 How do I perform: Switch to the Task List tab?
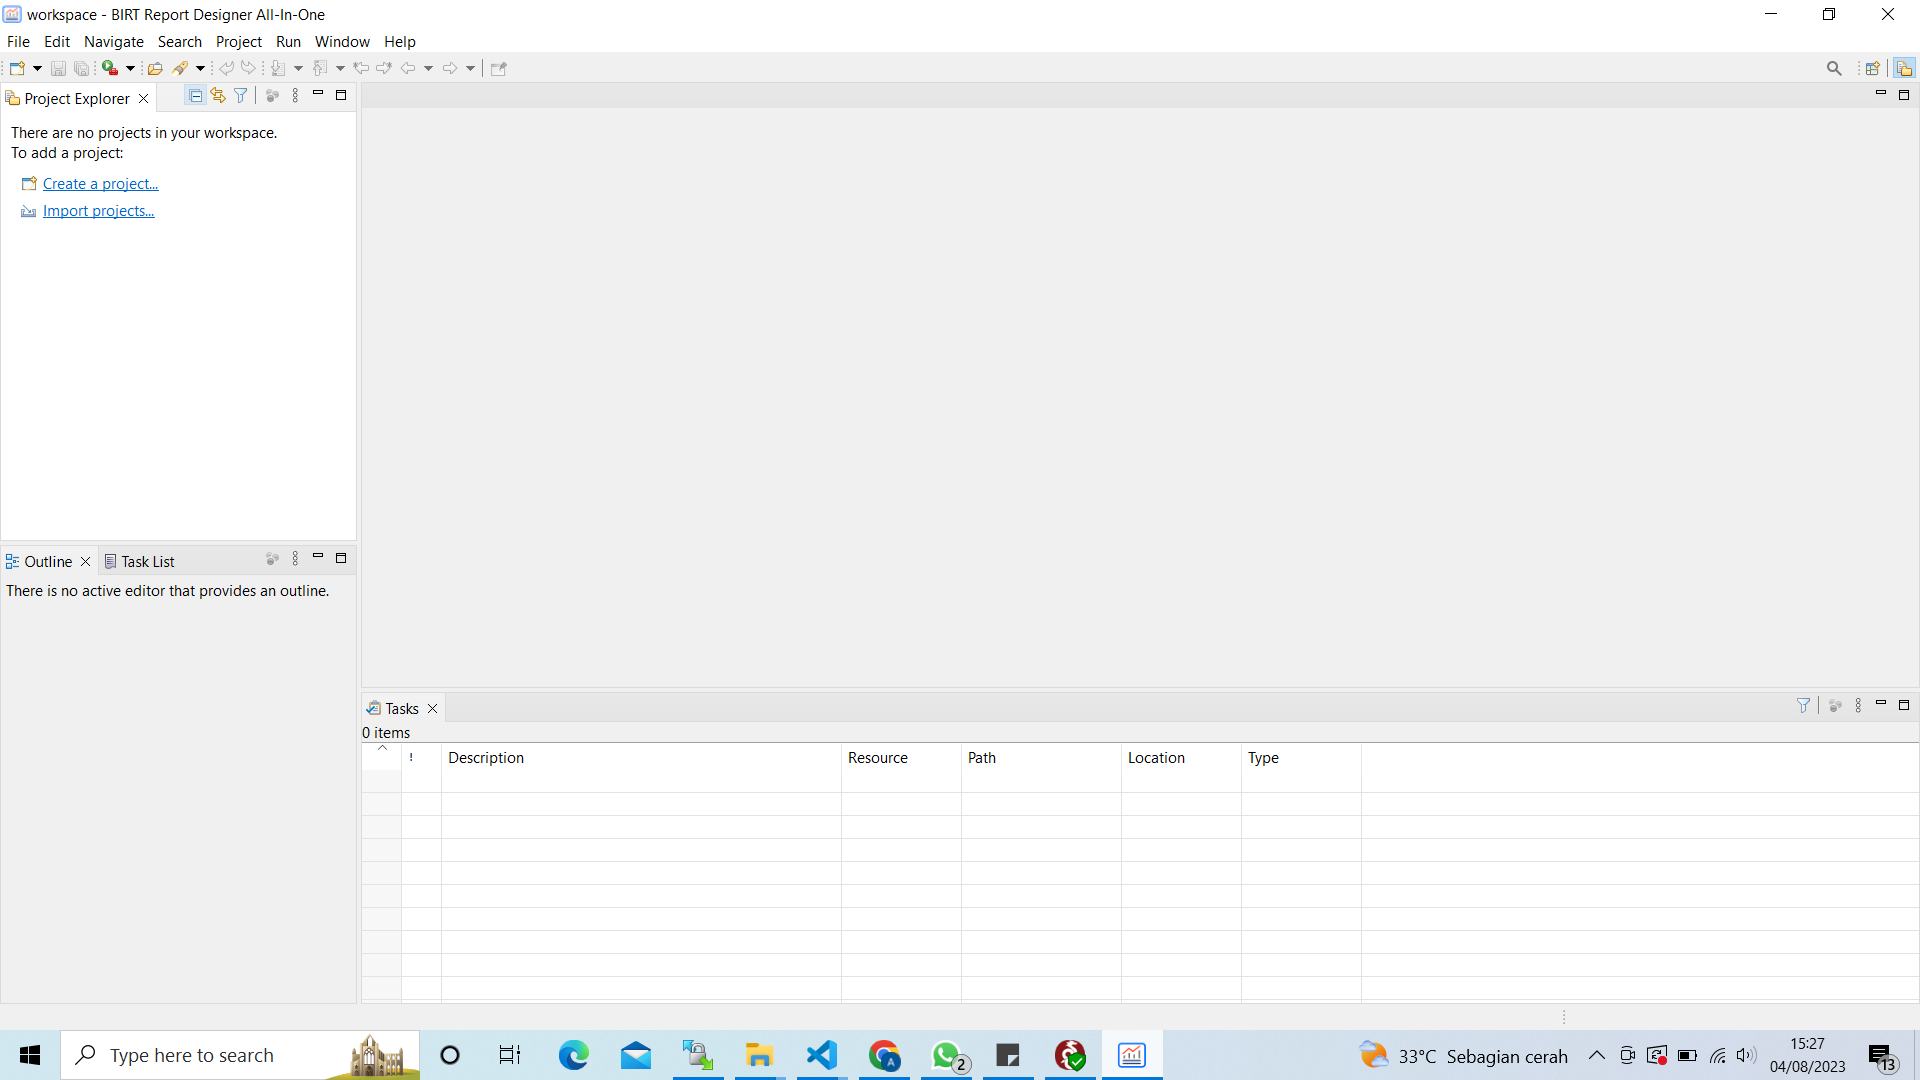coord(140,562)
